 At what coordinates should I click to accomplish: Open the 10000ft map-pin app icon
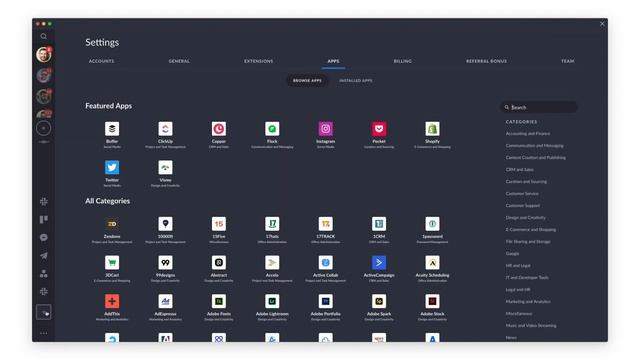click(165, 224)
